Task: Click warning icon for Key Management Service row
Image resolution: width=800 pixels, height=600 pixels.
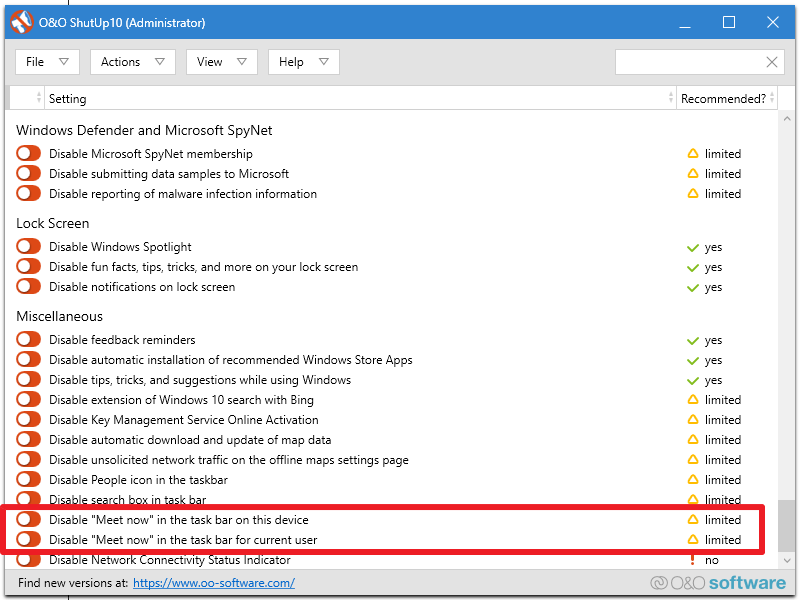Action: pyautogui.click(x=692, y=419)
